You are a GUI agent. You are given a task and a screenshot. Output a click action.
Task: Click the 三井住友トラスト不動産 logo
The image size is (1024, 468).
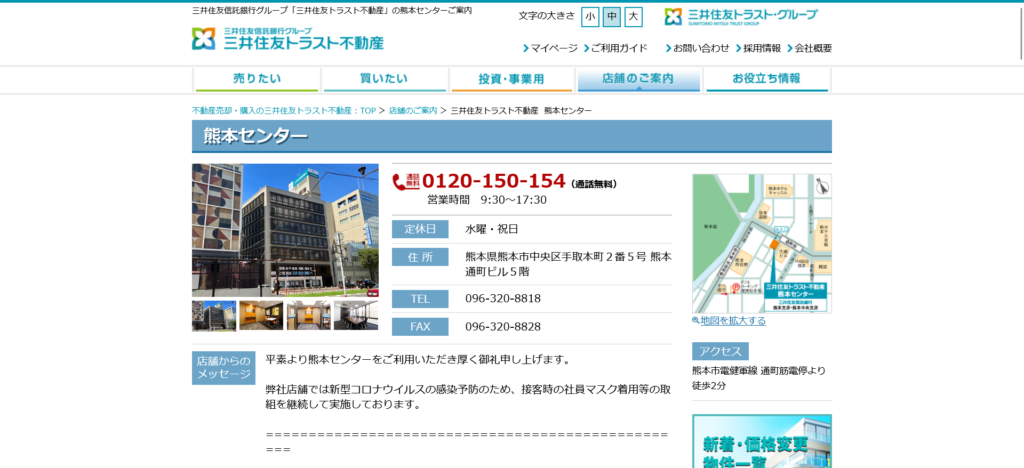point(288,39)
